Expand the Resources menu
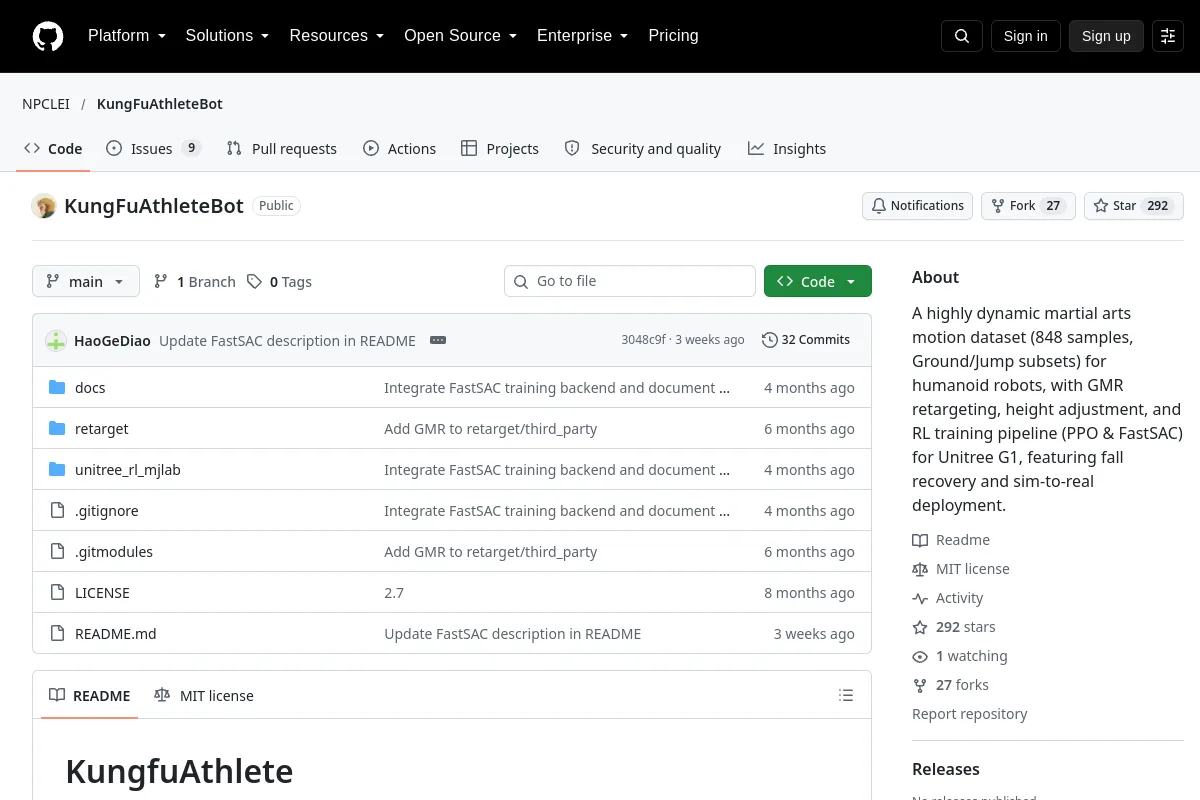 [x=337, y=36]
